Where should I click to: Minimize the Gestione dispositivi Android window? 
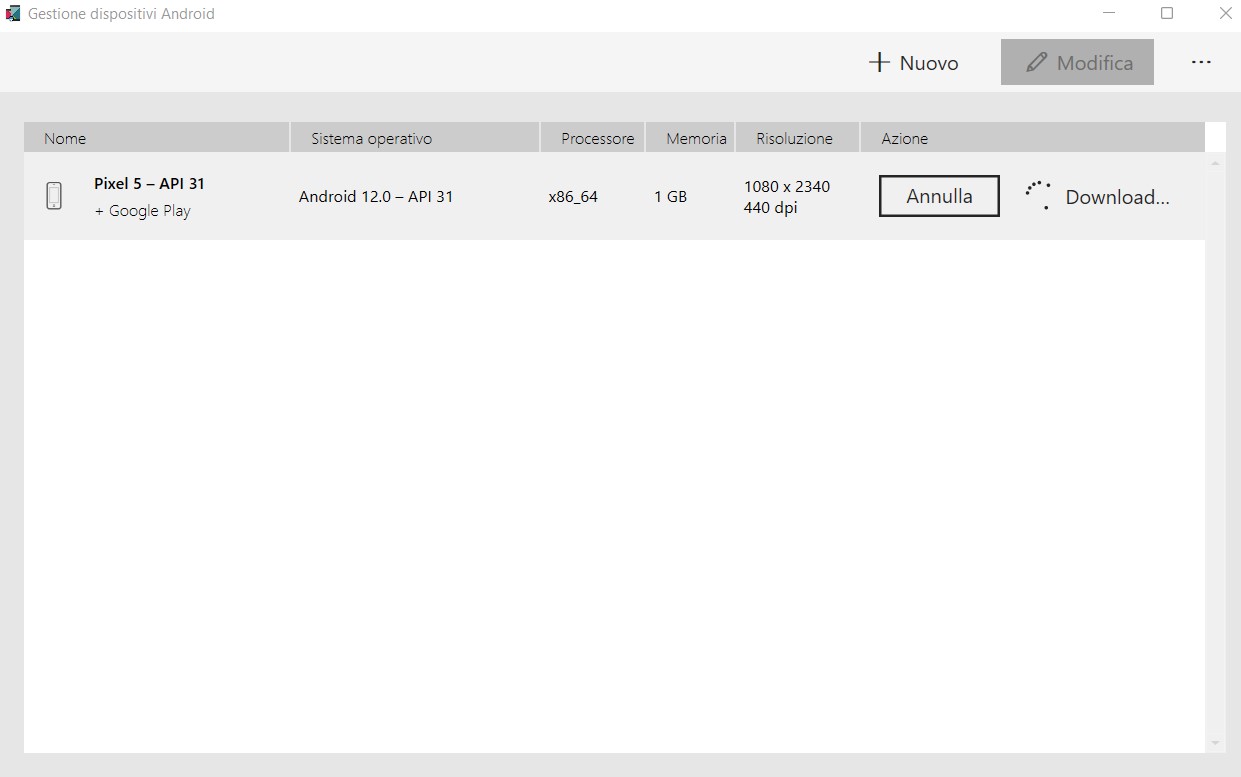[1109, 14]
